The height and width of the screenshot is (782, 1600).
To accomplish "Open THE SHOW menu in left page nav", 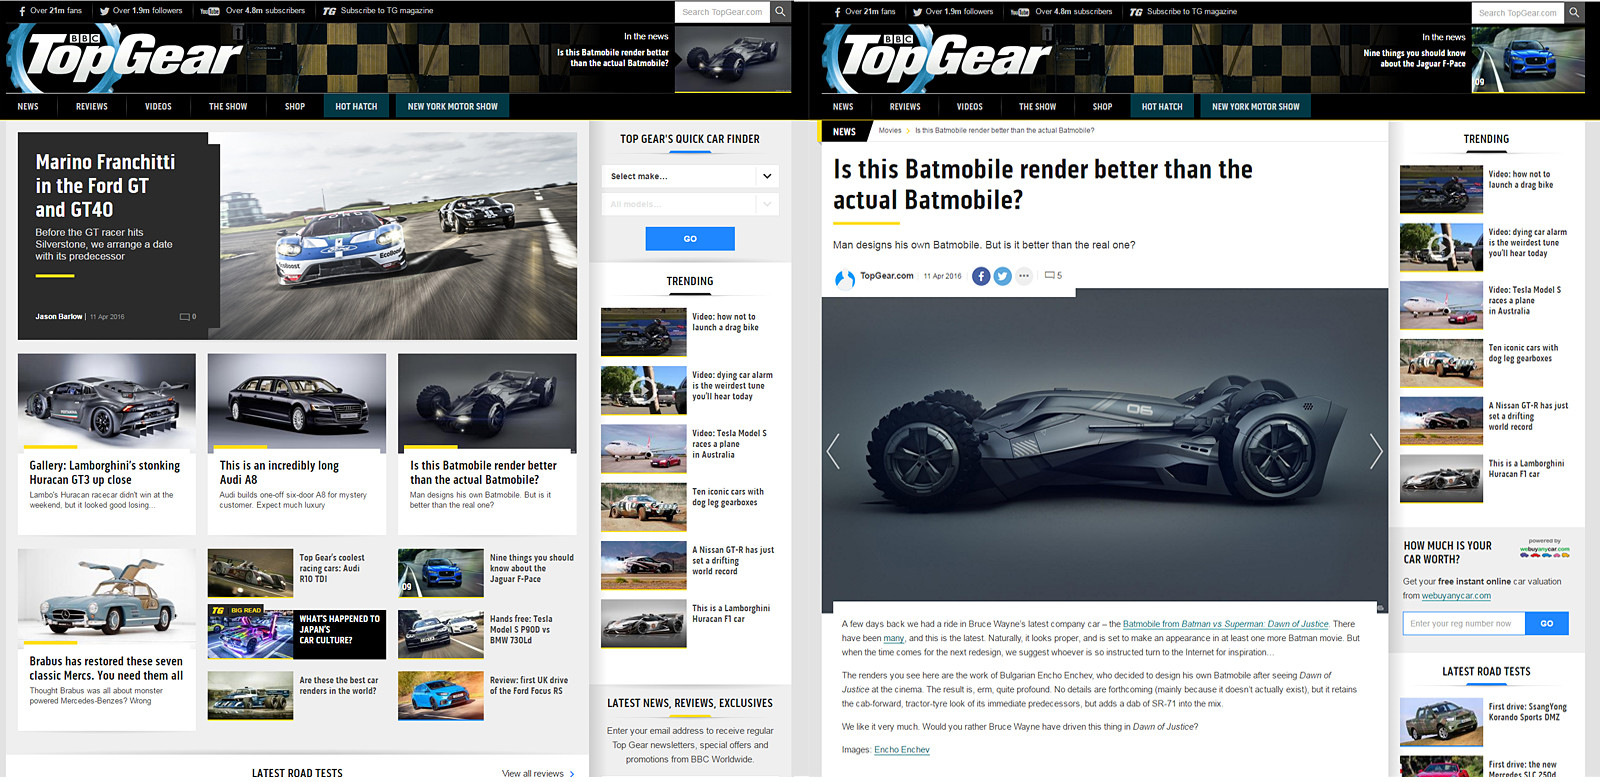I will pos(228,106).
